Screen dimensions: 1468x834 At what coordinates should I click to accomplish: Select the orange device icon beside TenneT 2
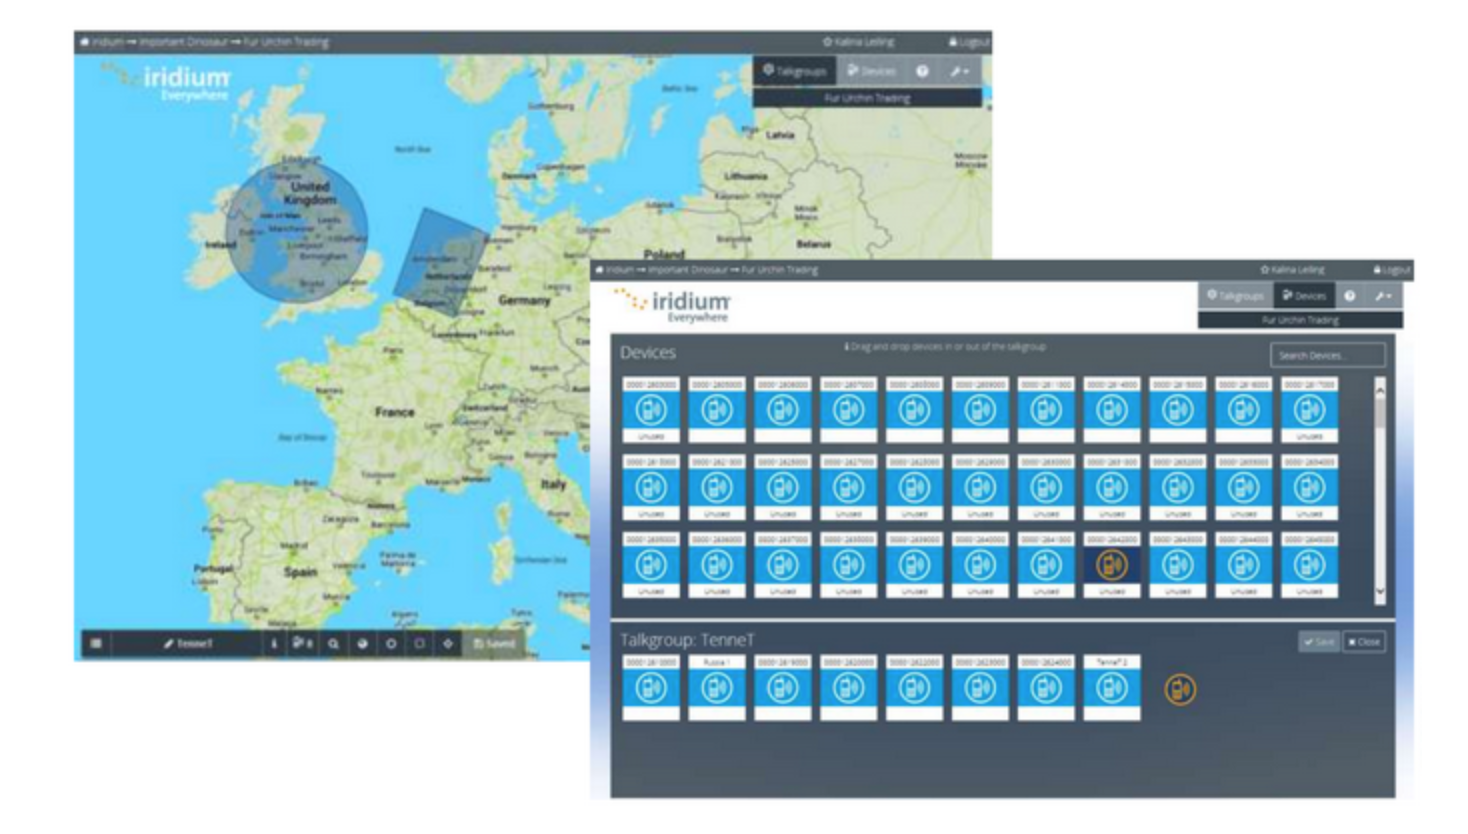(x=1180, y=689)
